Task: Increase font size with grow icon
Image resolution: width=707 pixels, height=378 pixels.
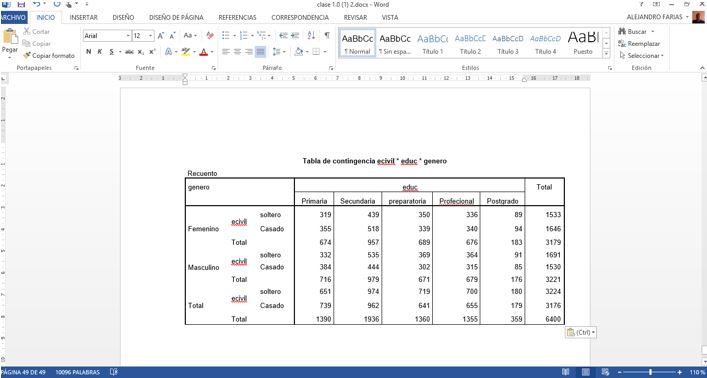Action: click(161, 36)
